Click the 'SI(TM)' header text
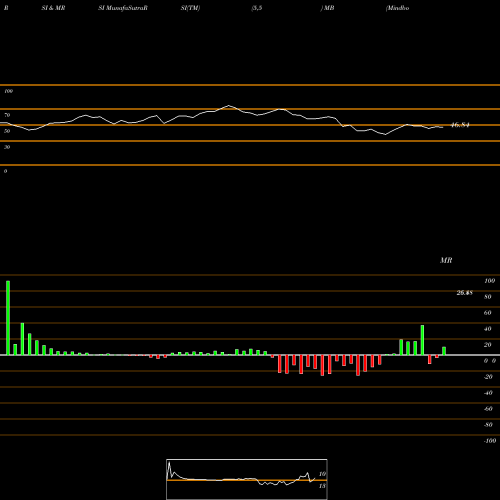Viewport: 500px width, 500px height. (190, 8)
